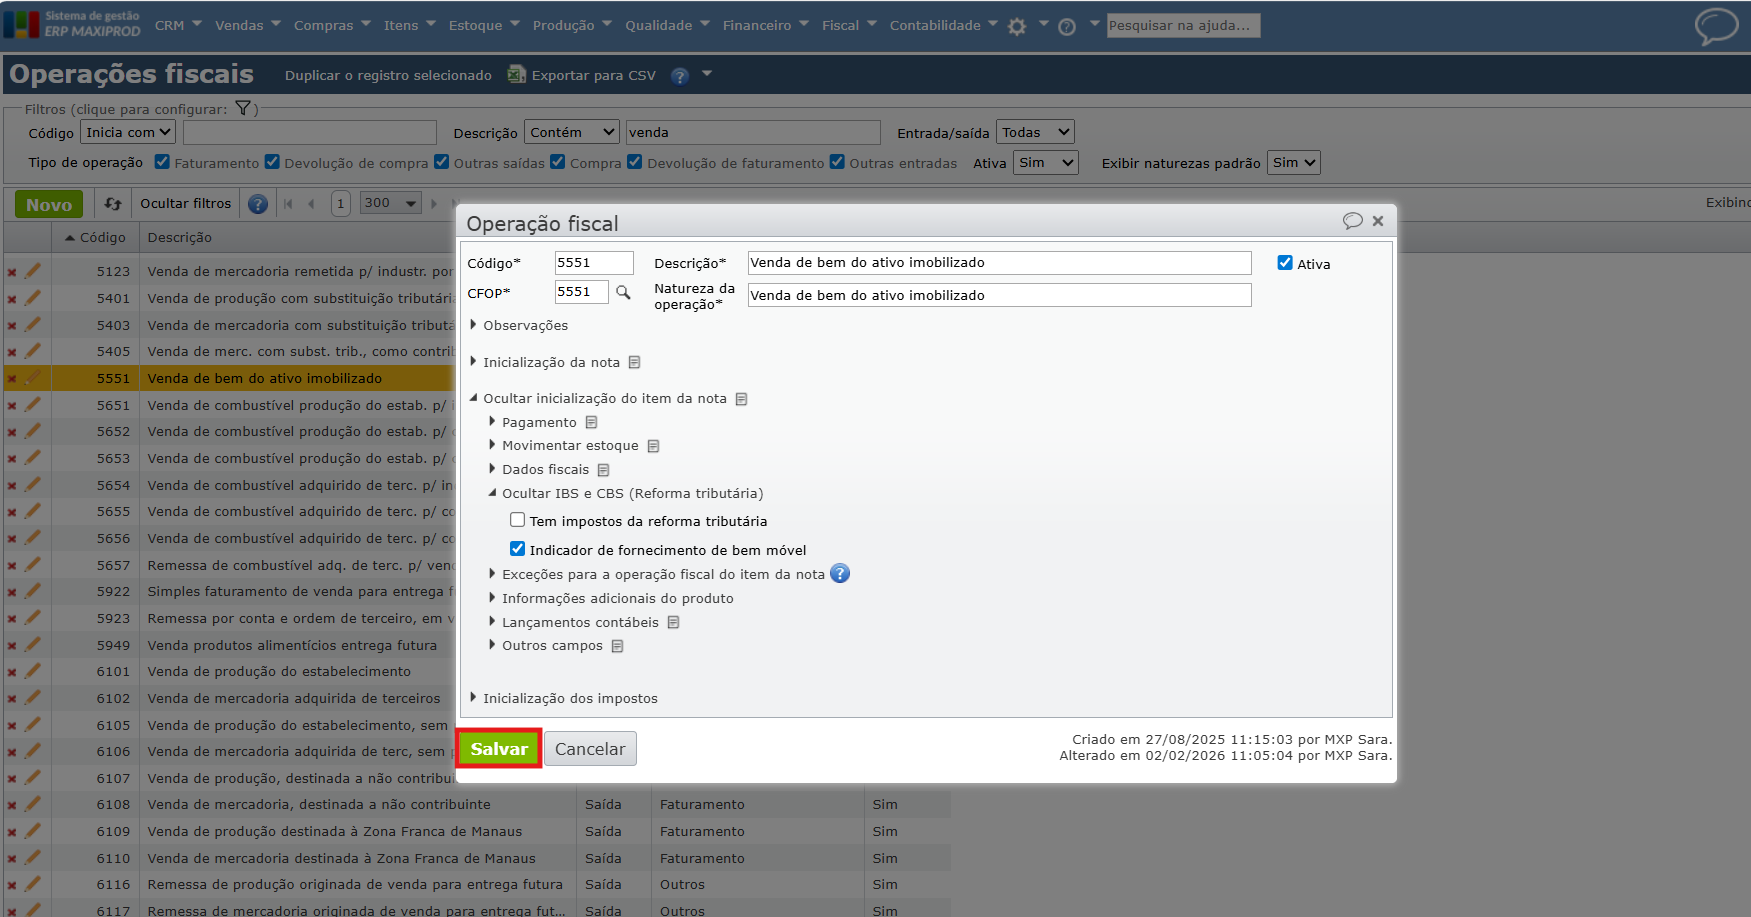
Task: Open the CRM menu
Action: pos(178,25)
